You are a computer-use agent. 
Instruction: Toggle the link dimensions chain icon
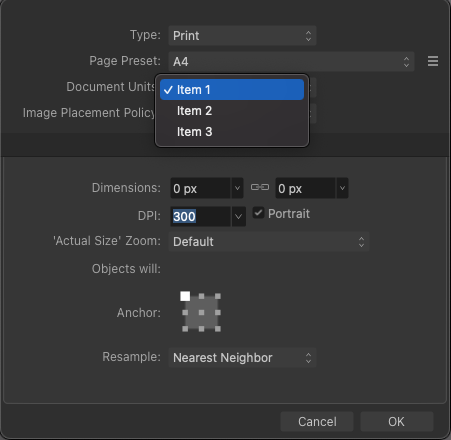(x=260, y=187)
